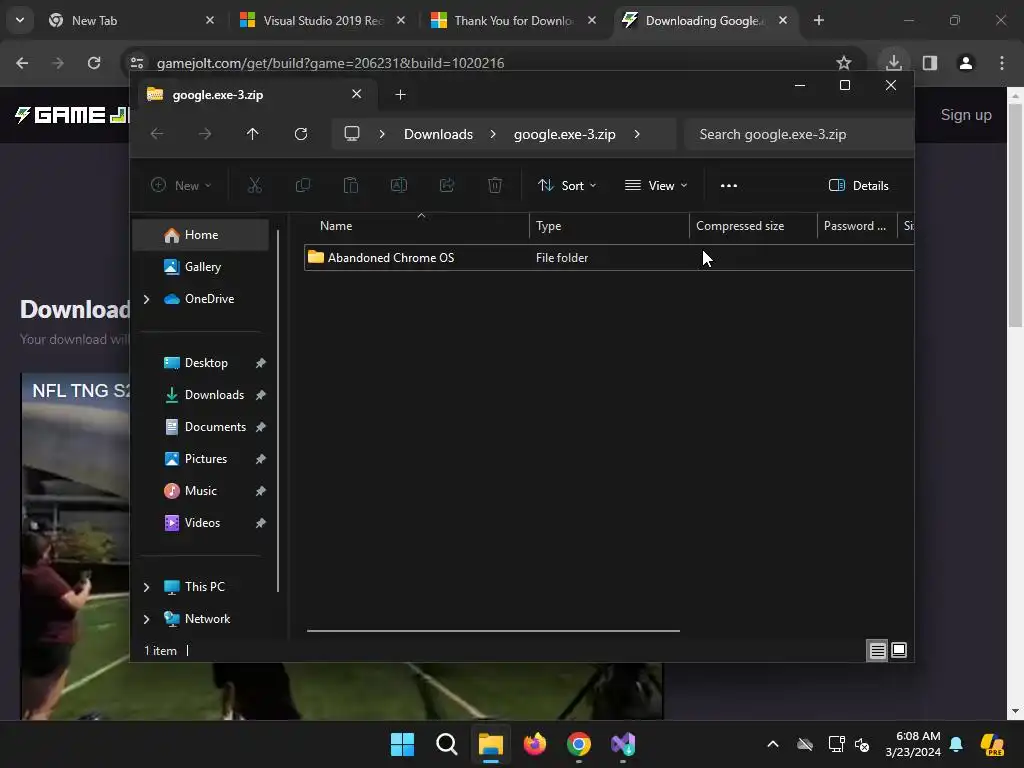The width and height of the screenshot is (1024, 768).
Task: Click the Search google.exe-3.zip field
Action: point(799,134)
